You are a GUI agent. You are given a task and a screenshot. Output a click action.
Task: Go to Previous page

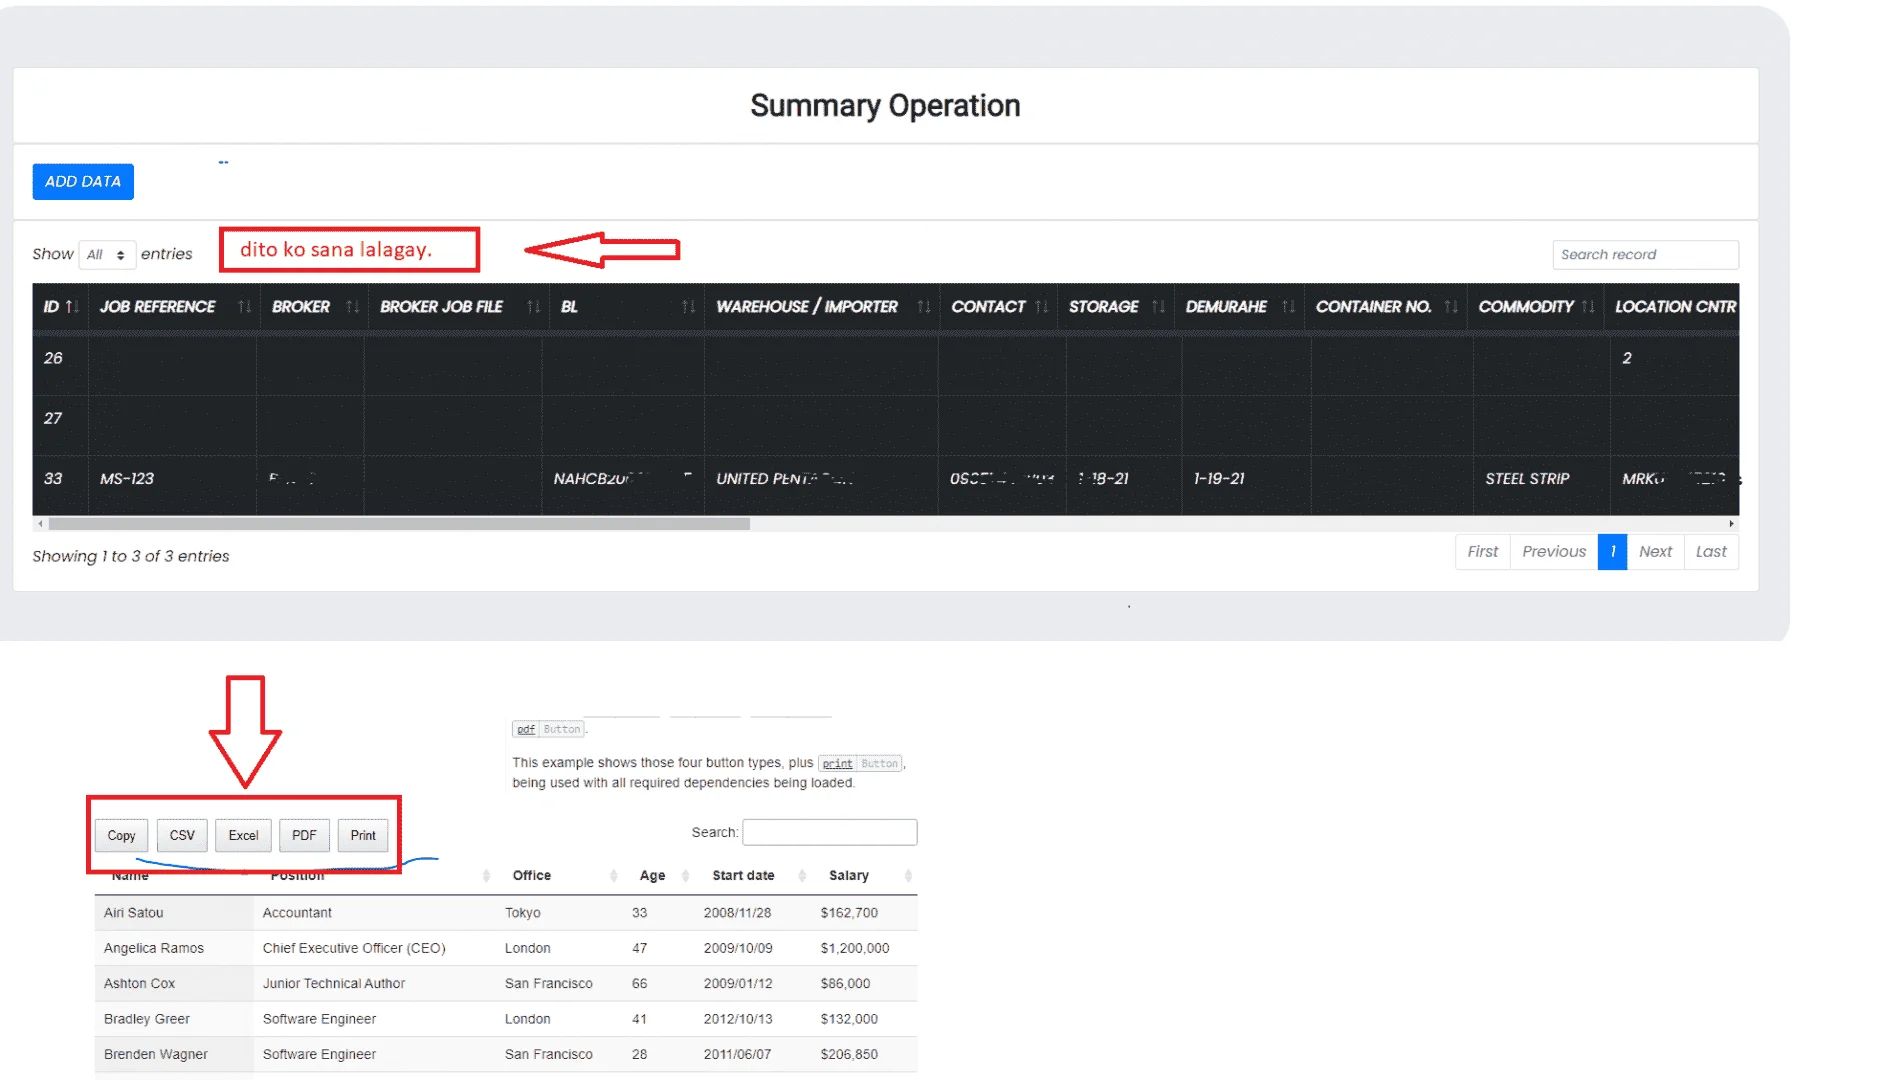pyautogui.click(x=1554, y=552)
